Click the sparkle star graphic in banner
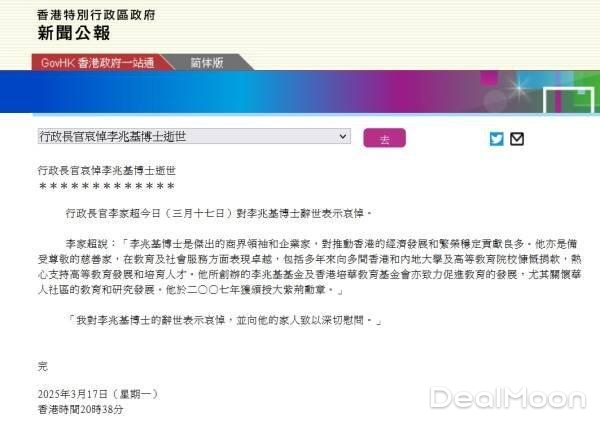 [519, 87]
